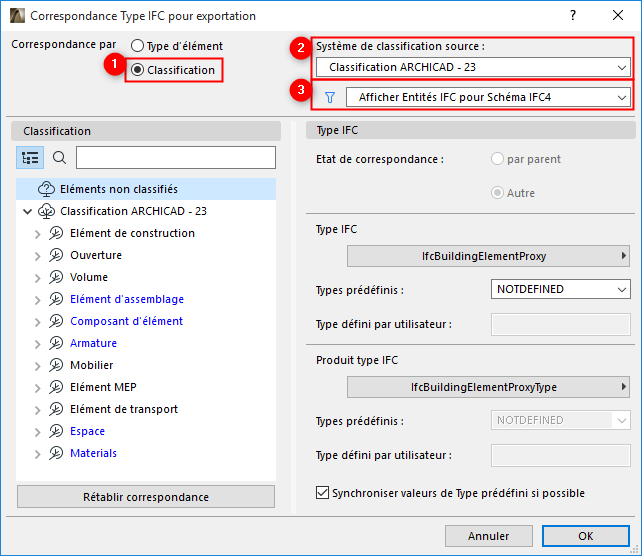Image resolution: width=642 pixels, height=556 pixels.
Task: Select the Type d'élément radio button
Action: [138, 46]
